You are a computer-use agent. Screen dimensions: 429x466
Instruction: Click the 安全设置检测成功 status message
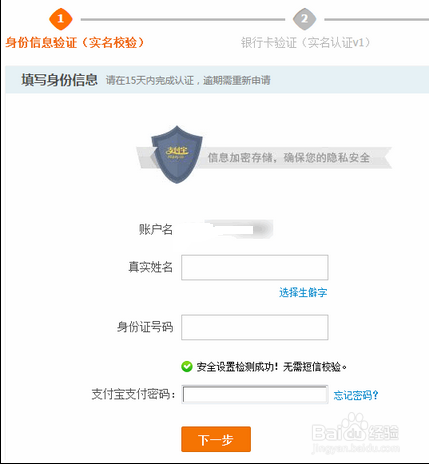[x=272, y=367]
